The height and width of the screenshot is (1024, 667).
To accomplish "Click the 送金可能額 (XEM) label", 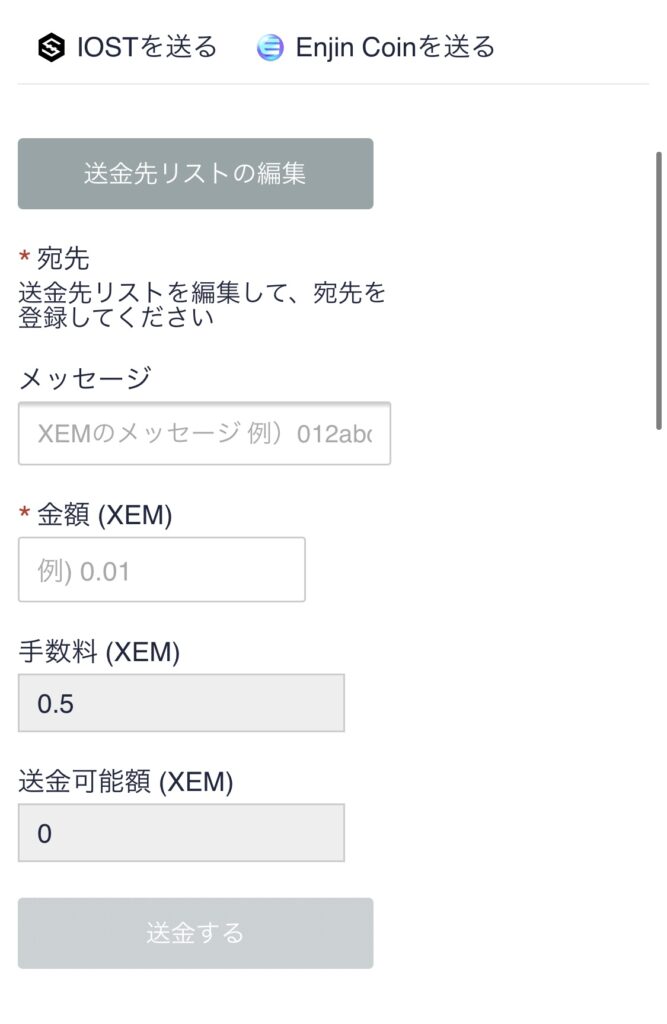I will point(126,782).
